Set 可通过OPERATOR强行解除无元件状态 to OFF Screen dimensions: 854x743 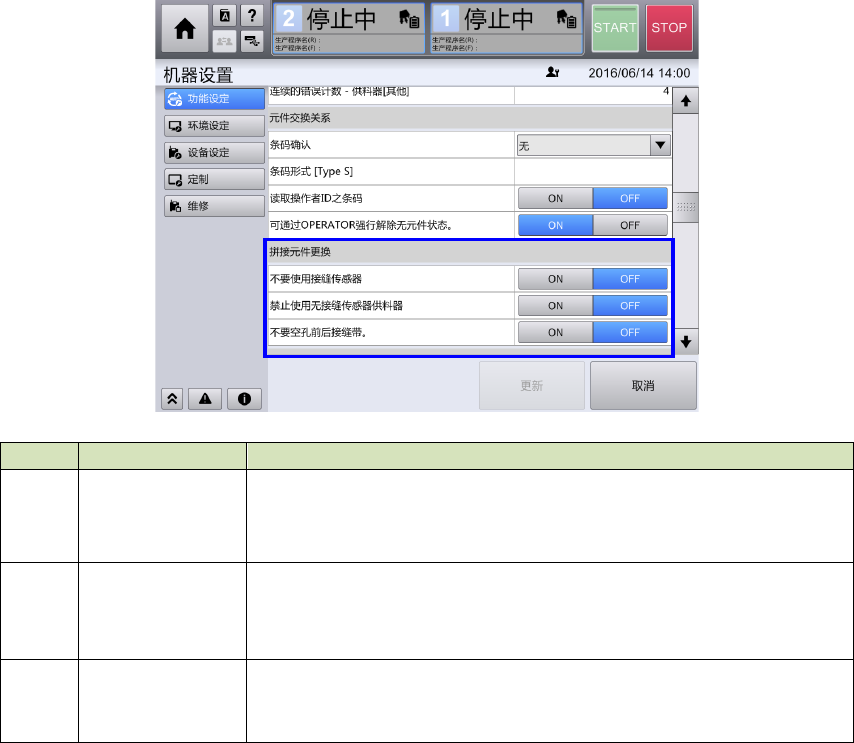[630, 225]
